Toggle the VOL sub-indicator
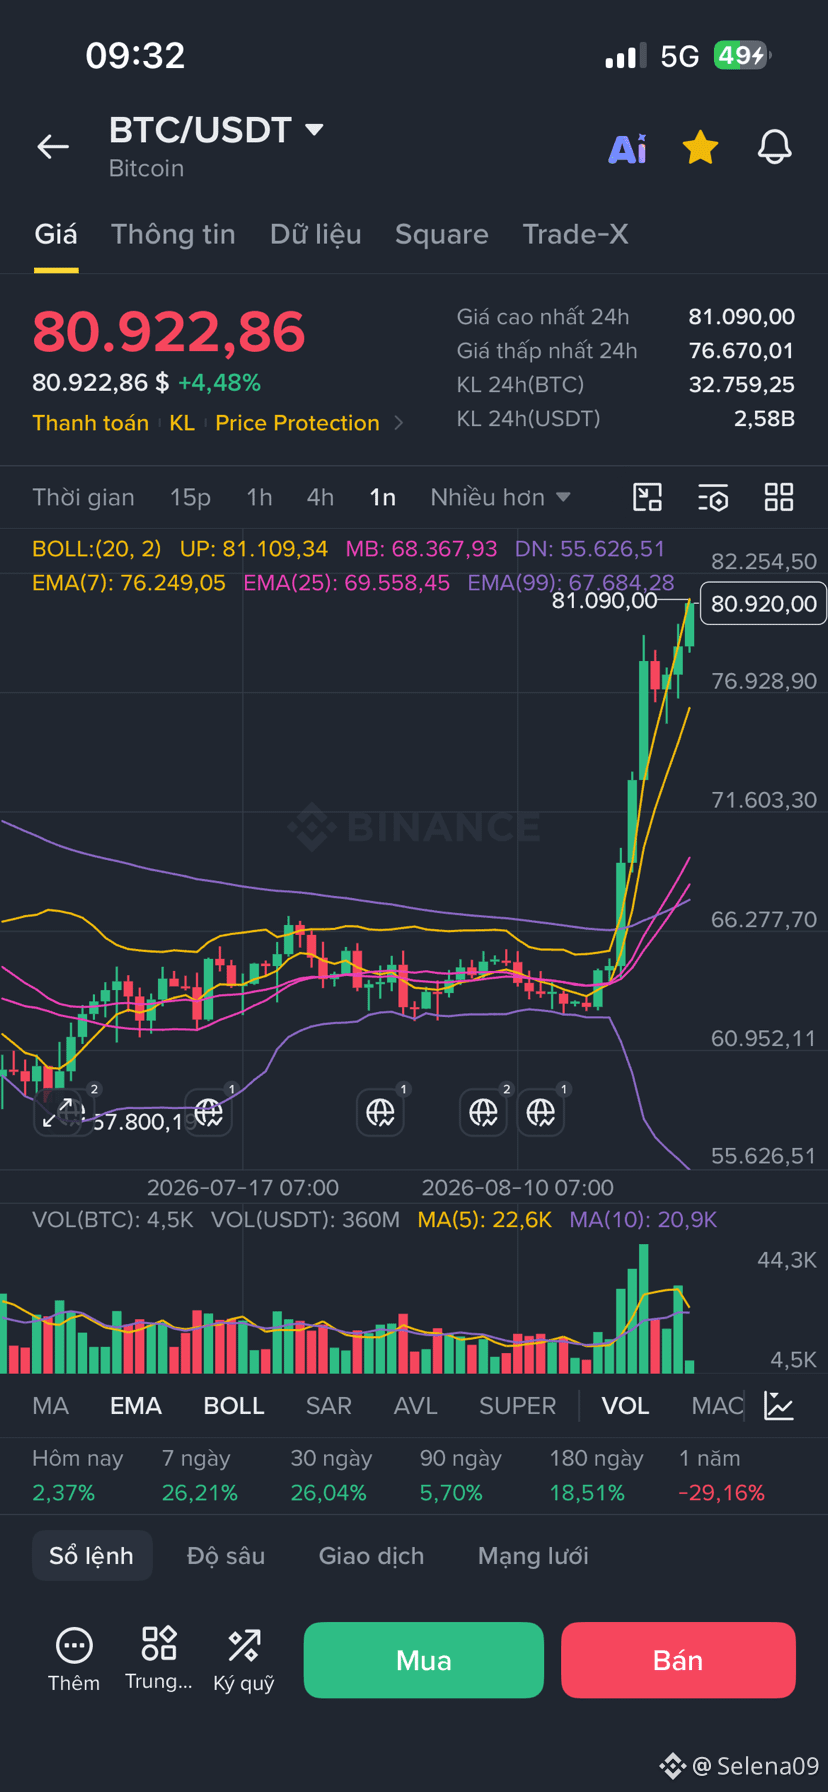Screen dimensions: 828x1792 (x=626, y=1406)
